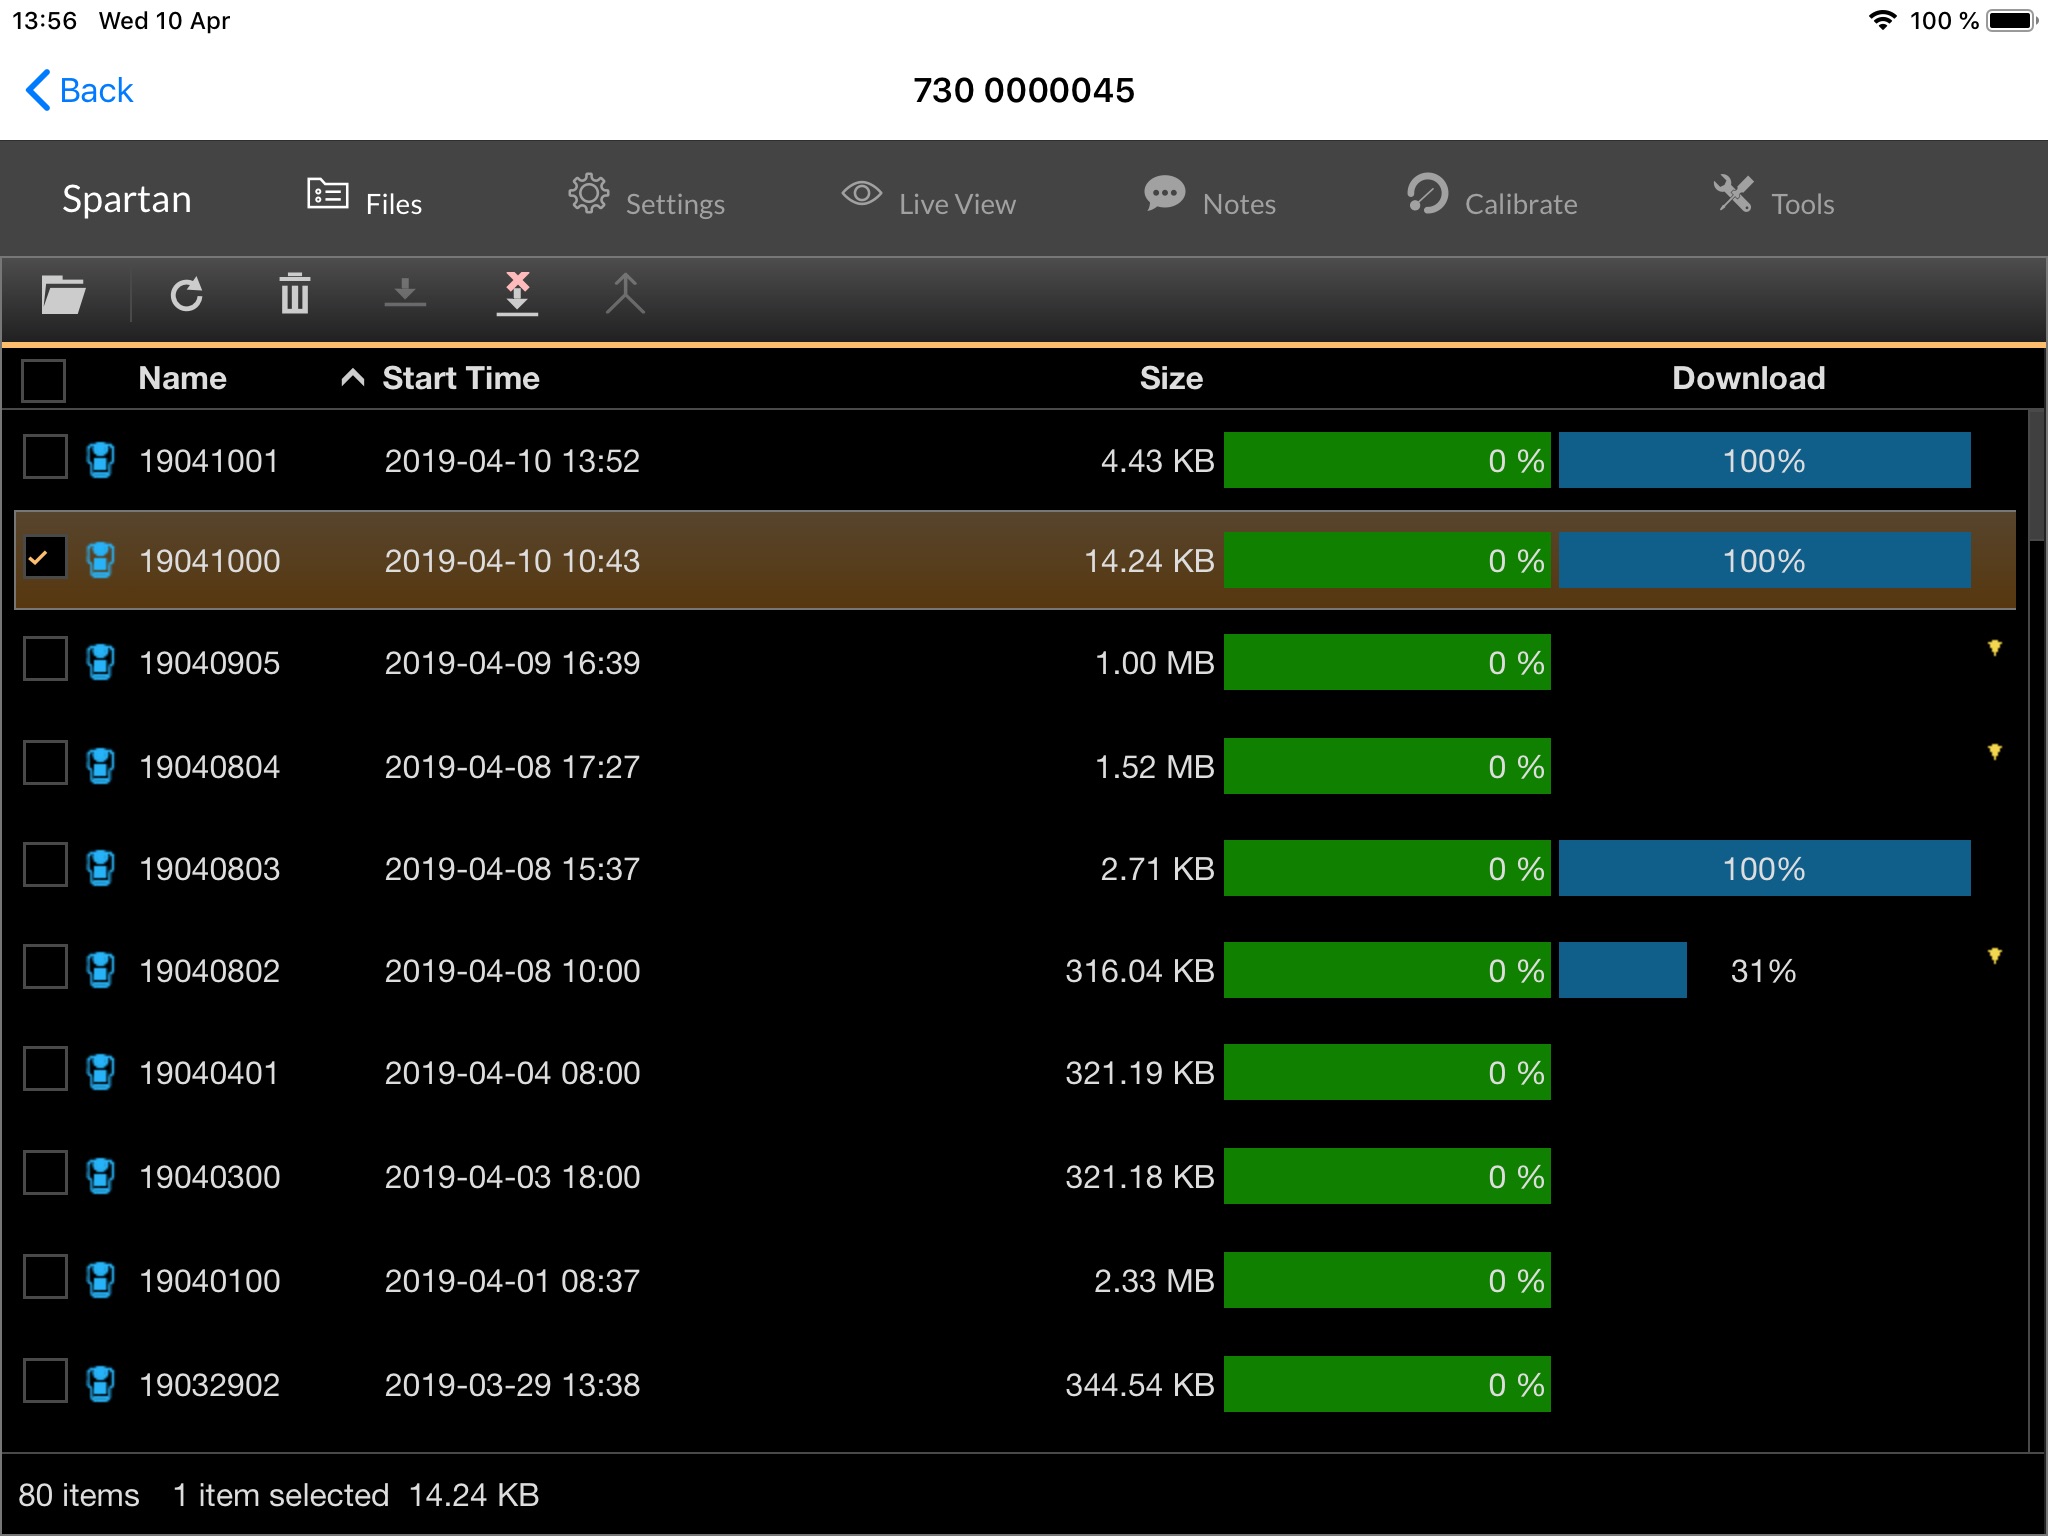Deselect the checked file 19041000
This screenshot has height=1536, width=2048.
(44, 560)
